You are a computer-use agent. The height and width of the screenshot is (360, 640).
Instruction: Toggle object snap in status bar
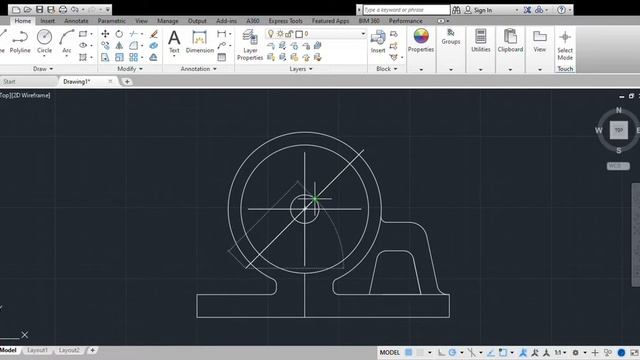coord(503,352)
